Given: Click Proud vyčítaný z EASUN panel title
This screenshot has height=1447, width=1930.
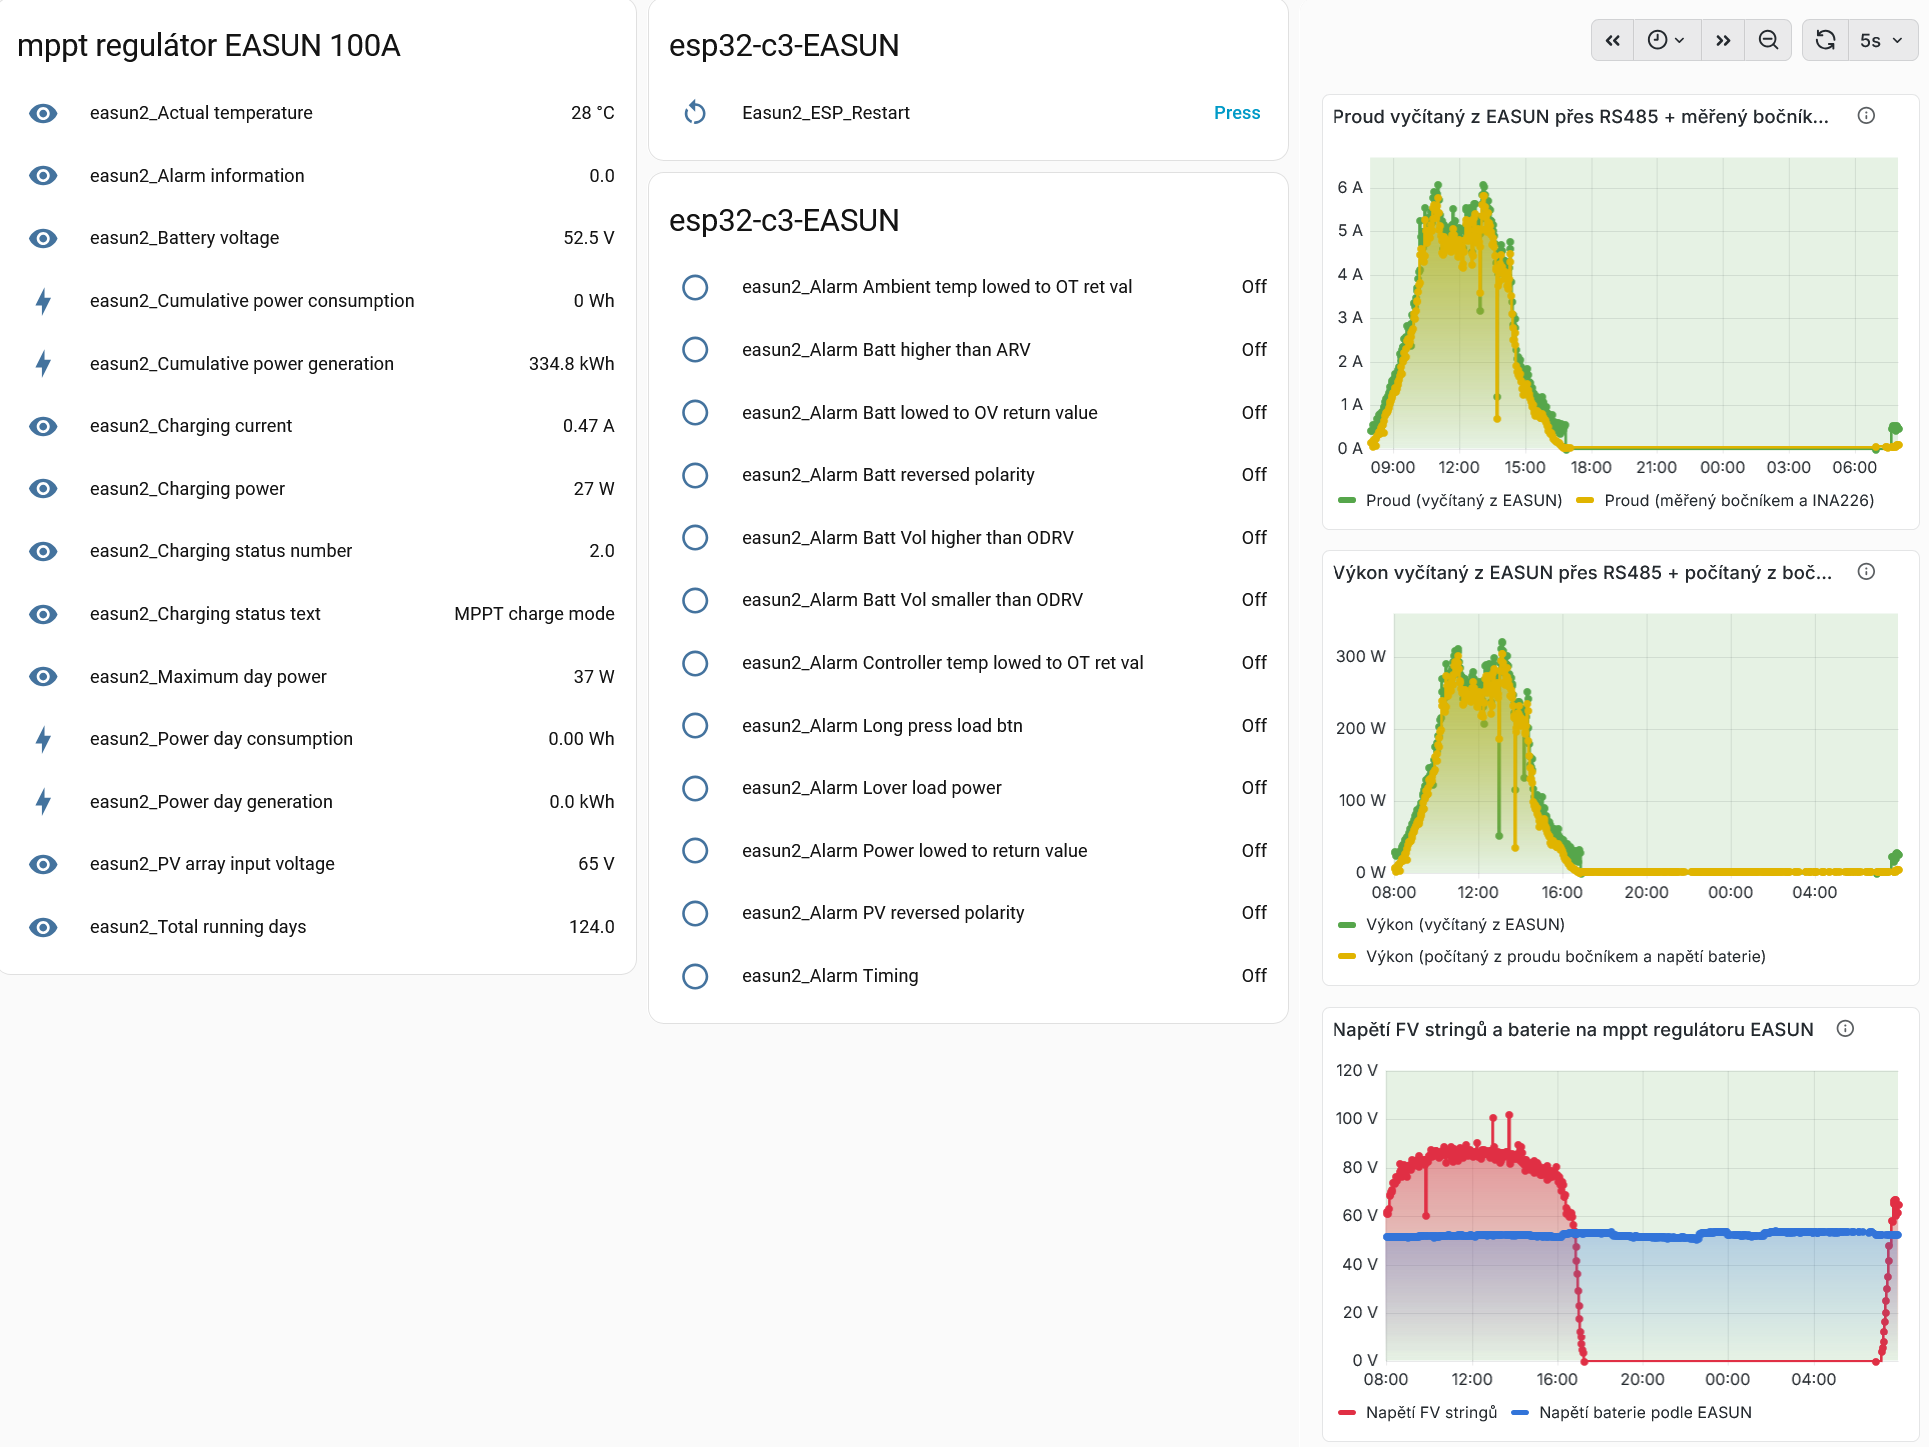Looking at the screenshot, I should click(x=1579, y=116).
